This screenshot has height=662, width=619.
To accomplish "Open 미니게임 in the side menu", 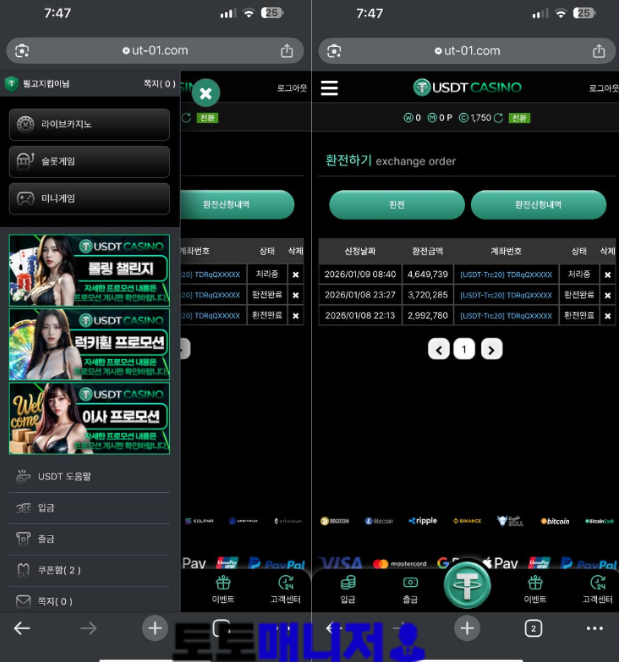I will (x=89, y=198).
